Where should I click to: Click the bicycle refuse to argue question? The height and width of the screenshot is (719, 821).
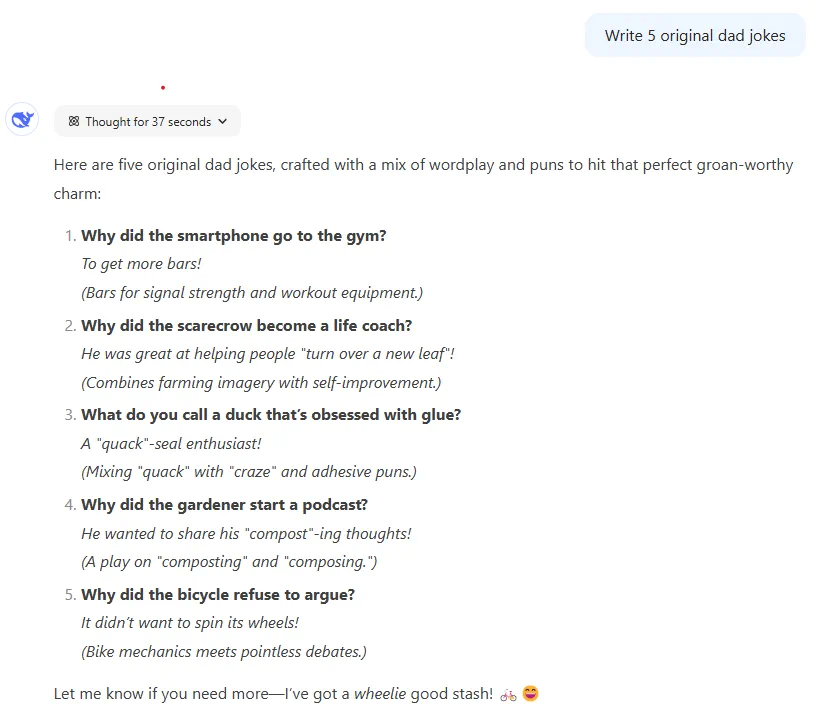coord(218,595)
